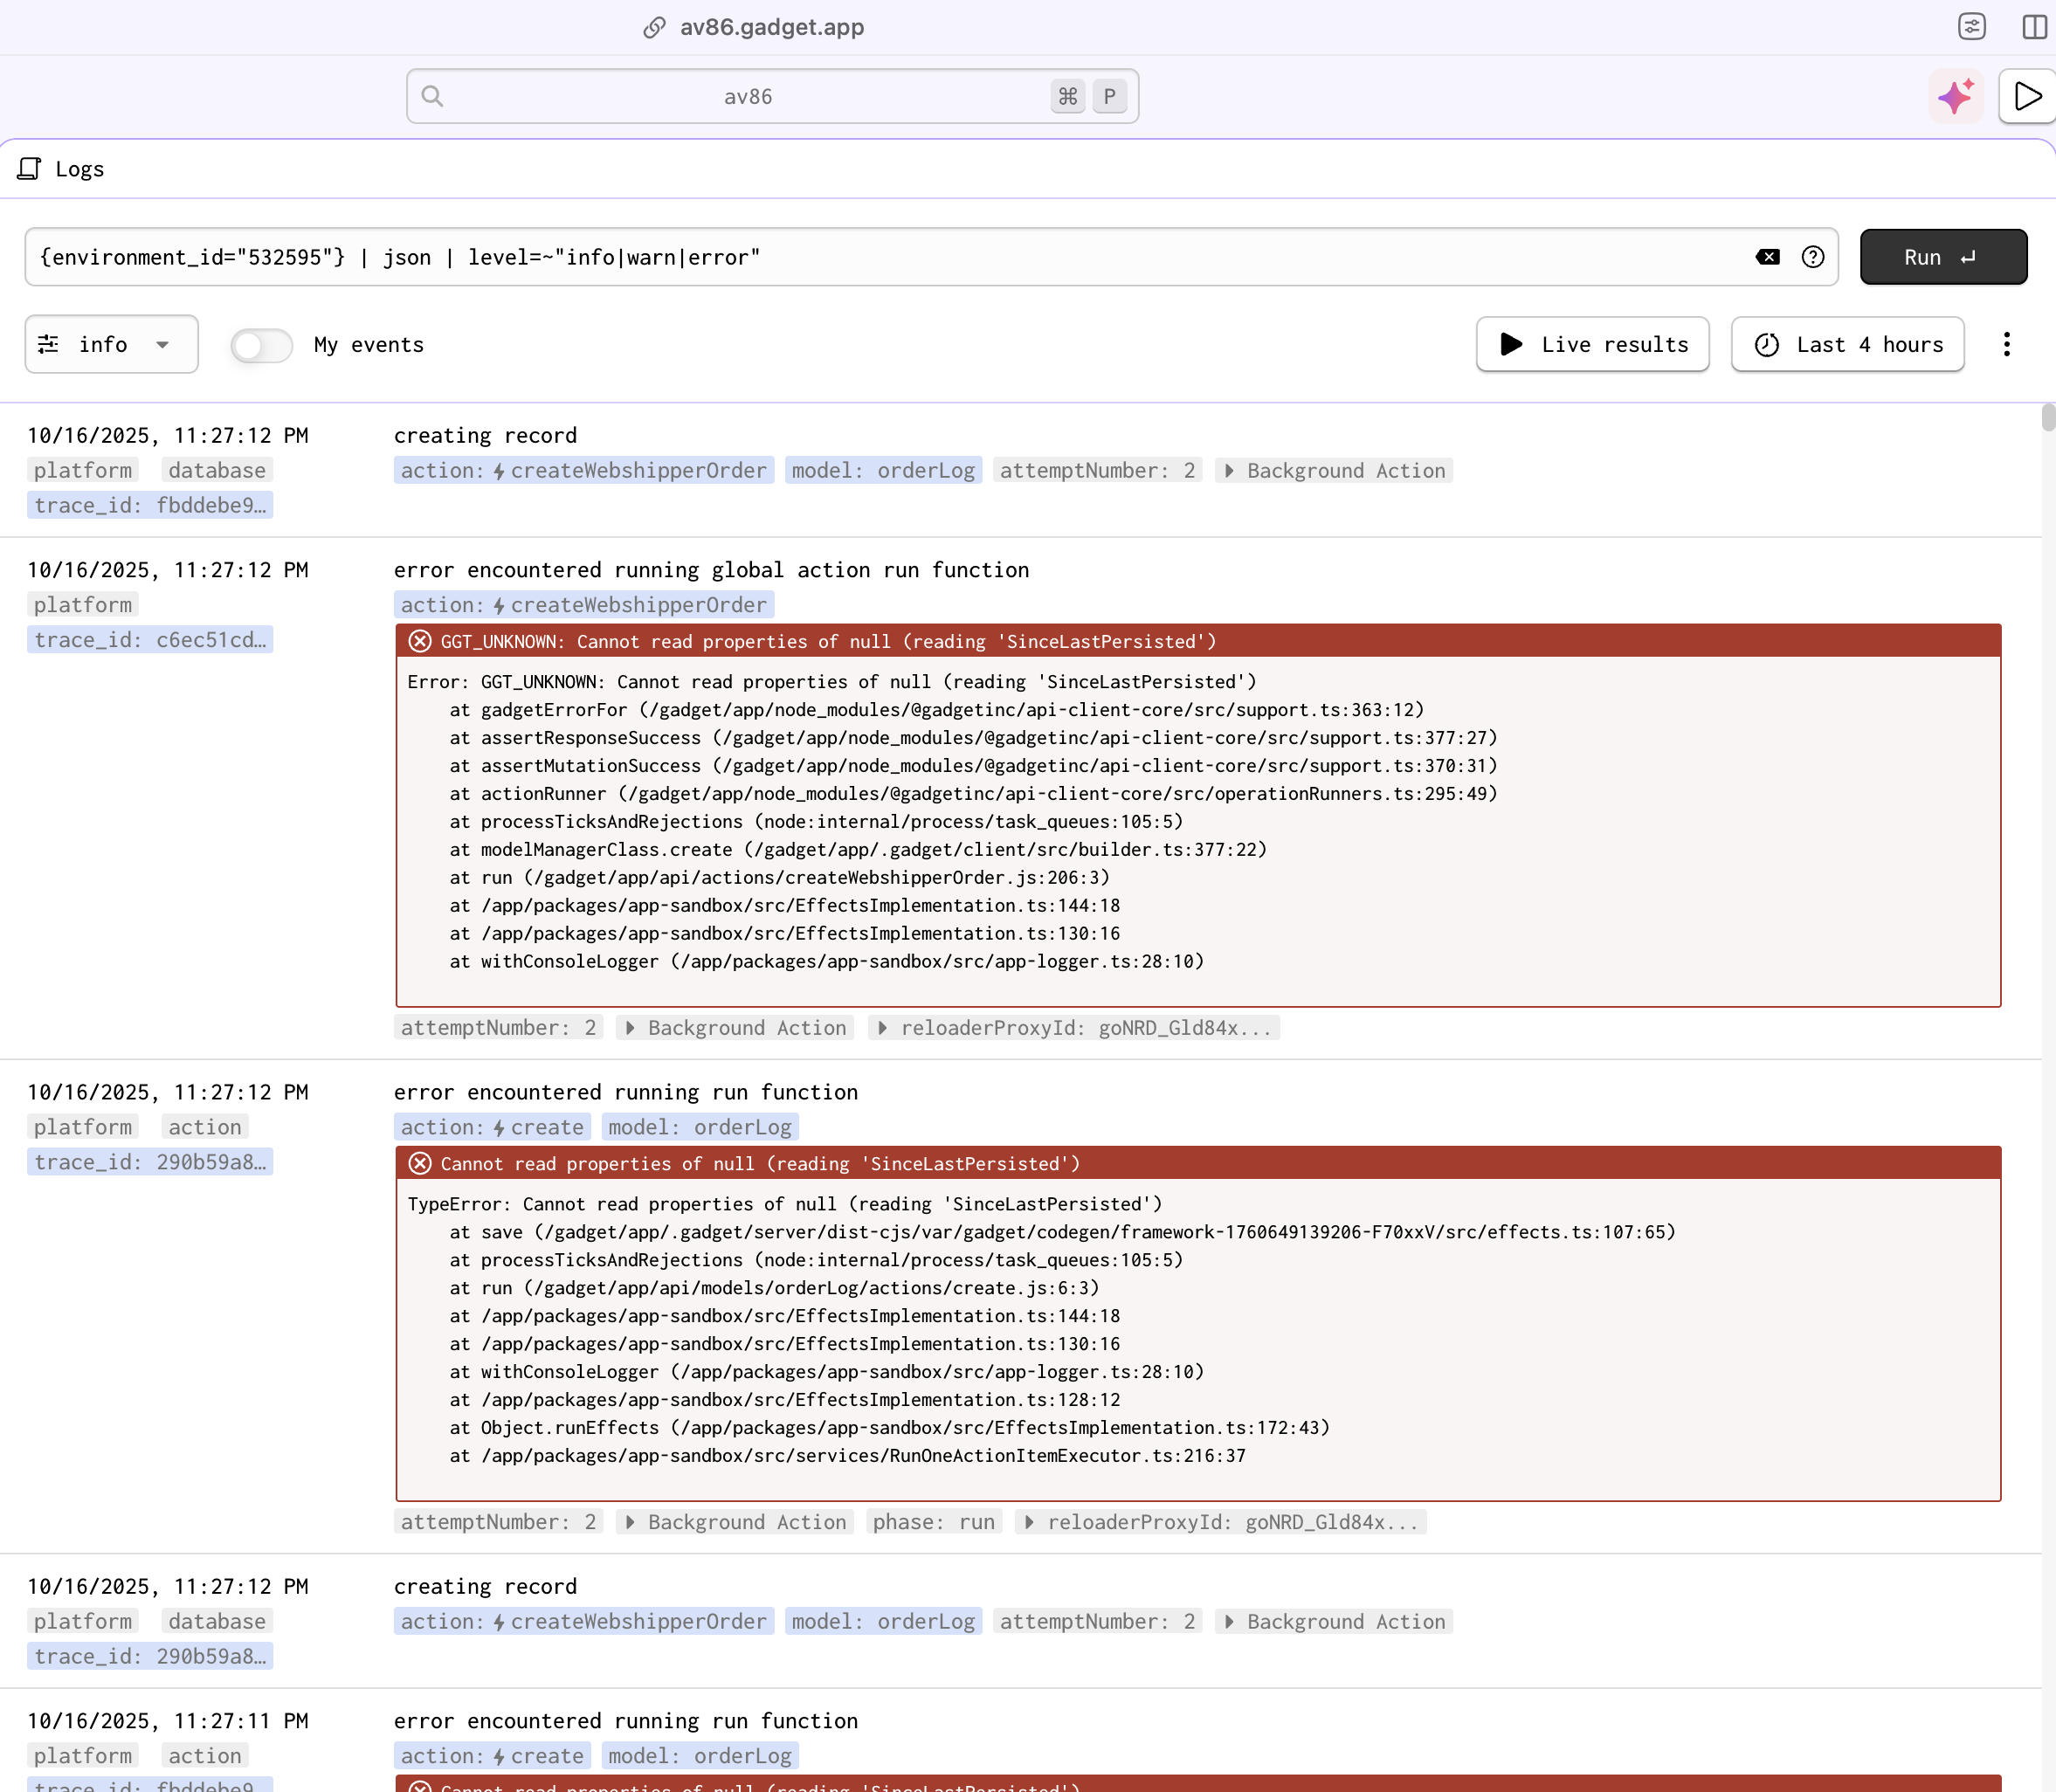Open the kebab menu beside Last 4 hours
Image resolution: width=2056 pixels, height=1792 pixels.
point(2007,344)
